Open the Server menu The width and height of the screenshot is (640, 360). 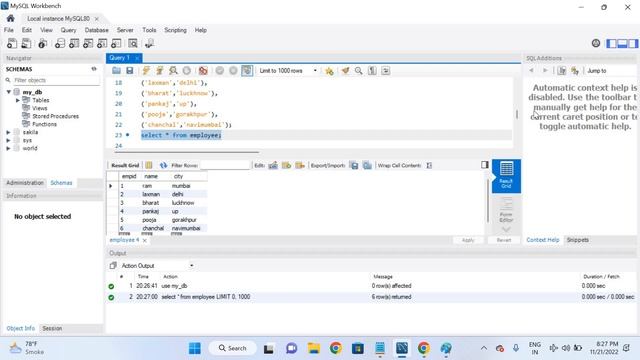tap(125, 30)
